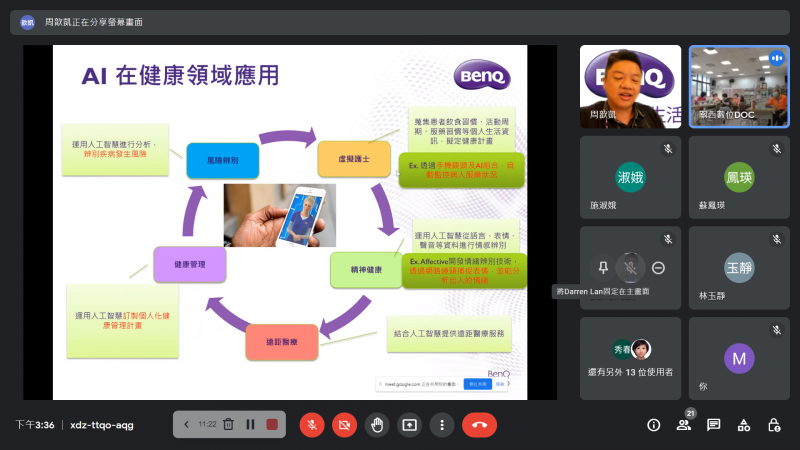This screenshot has width=800, height=450.
Task: Turn on the camera
Action: [344, 424]
